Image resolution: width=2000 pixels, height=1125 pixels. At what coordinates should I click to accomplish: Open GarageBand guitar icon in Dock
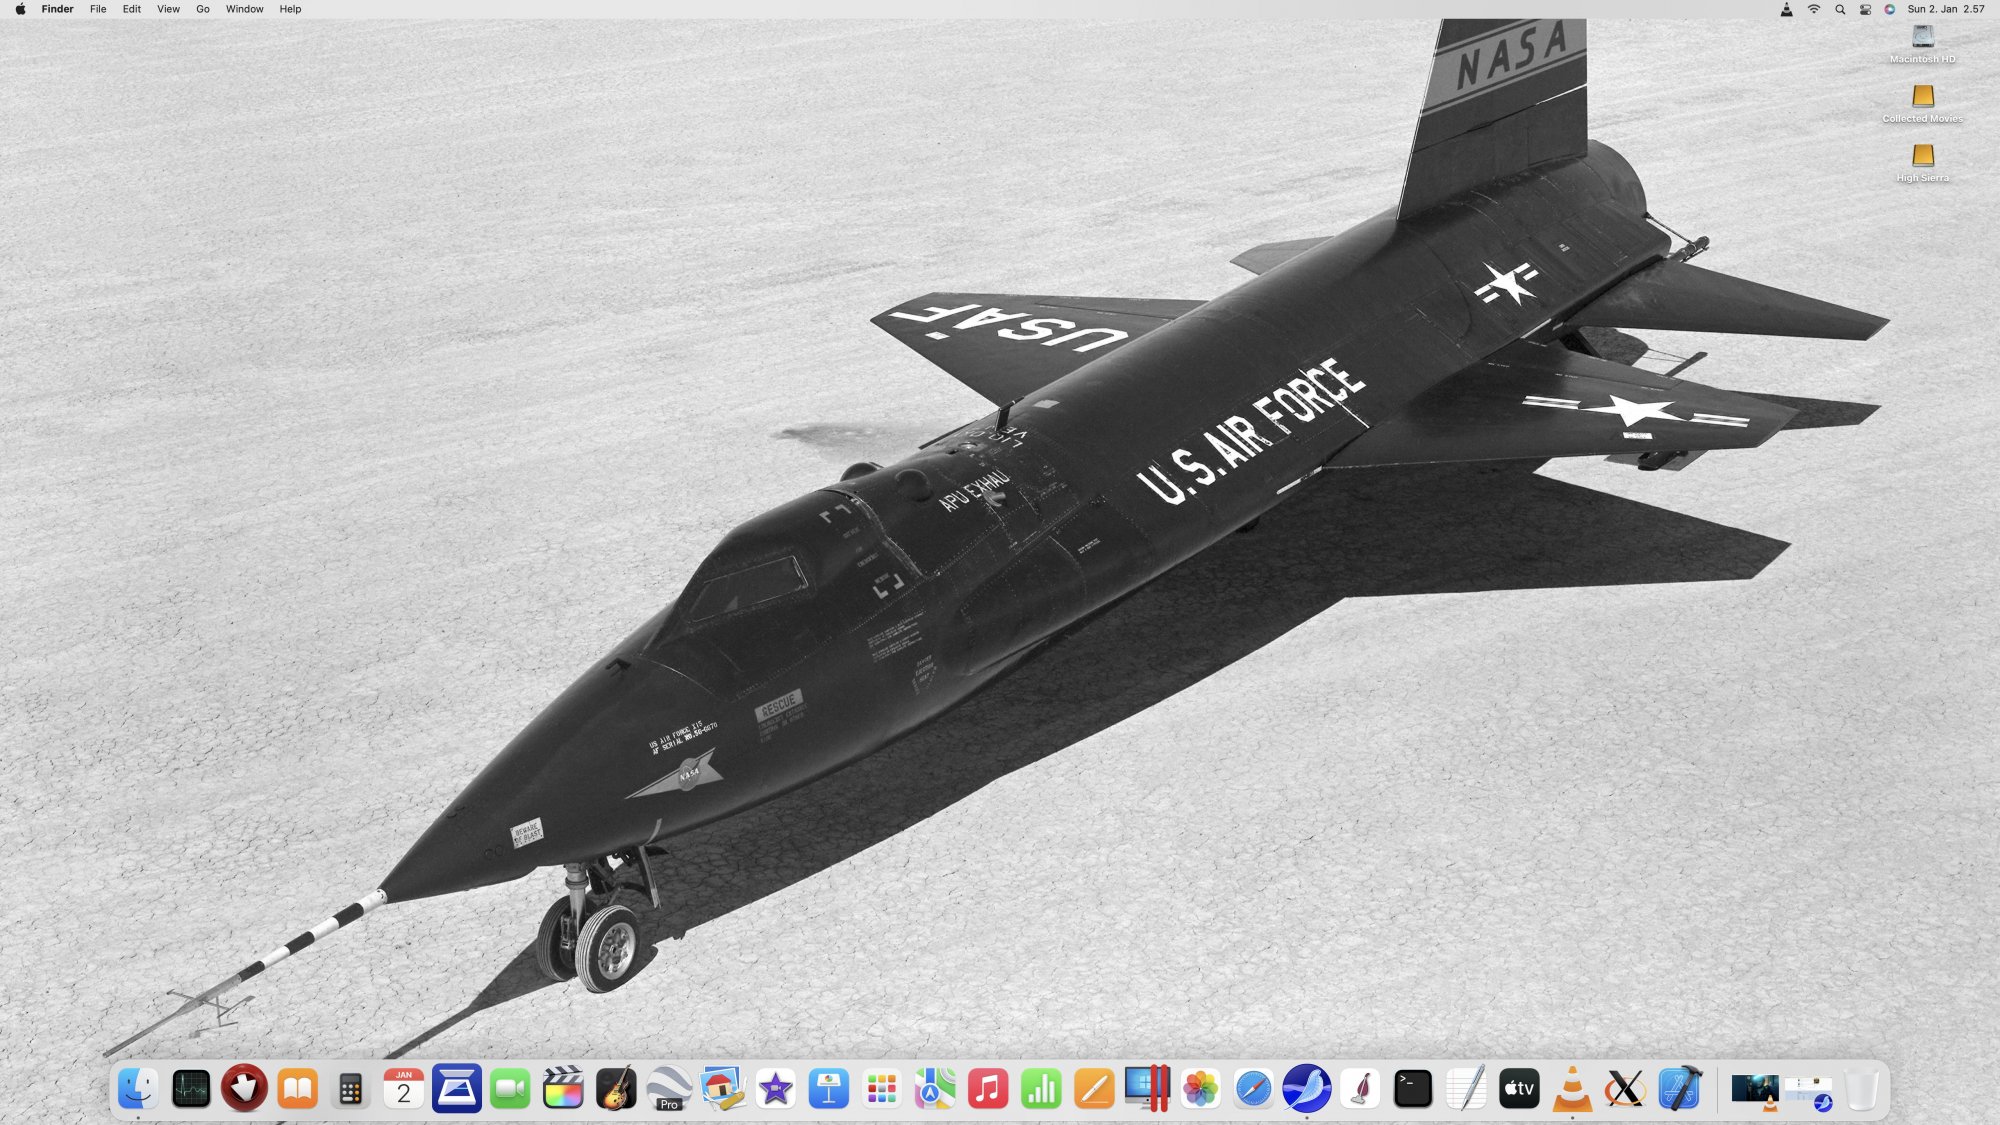pyautogui.click(x=616, y=1089)
